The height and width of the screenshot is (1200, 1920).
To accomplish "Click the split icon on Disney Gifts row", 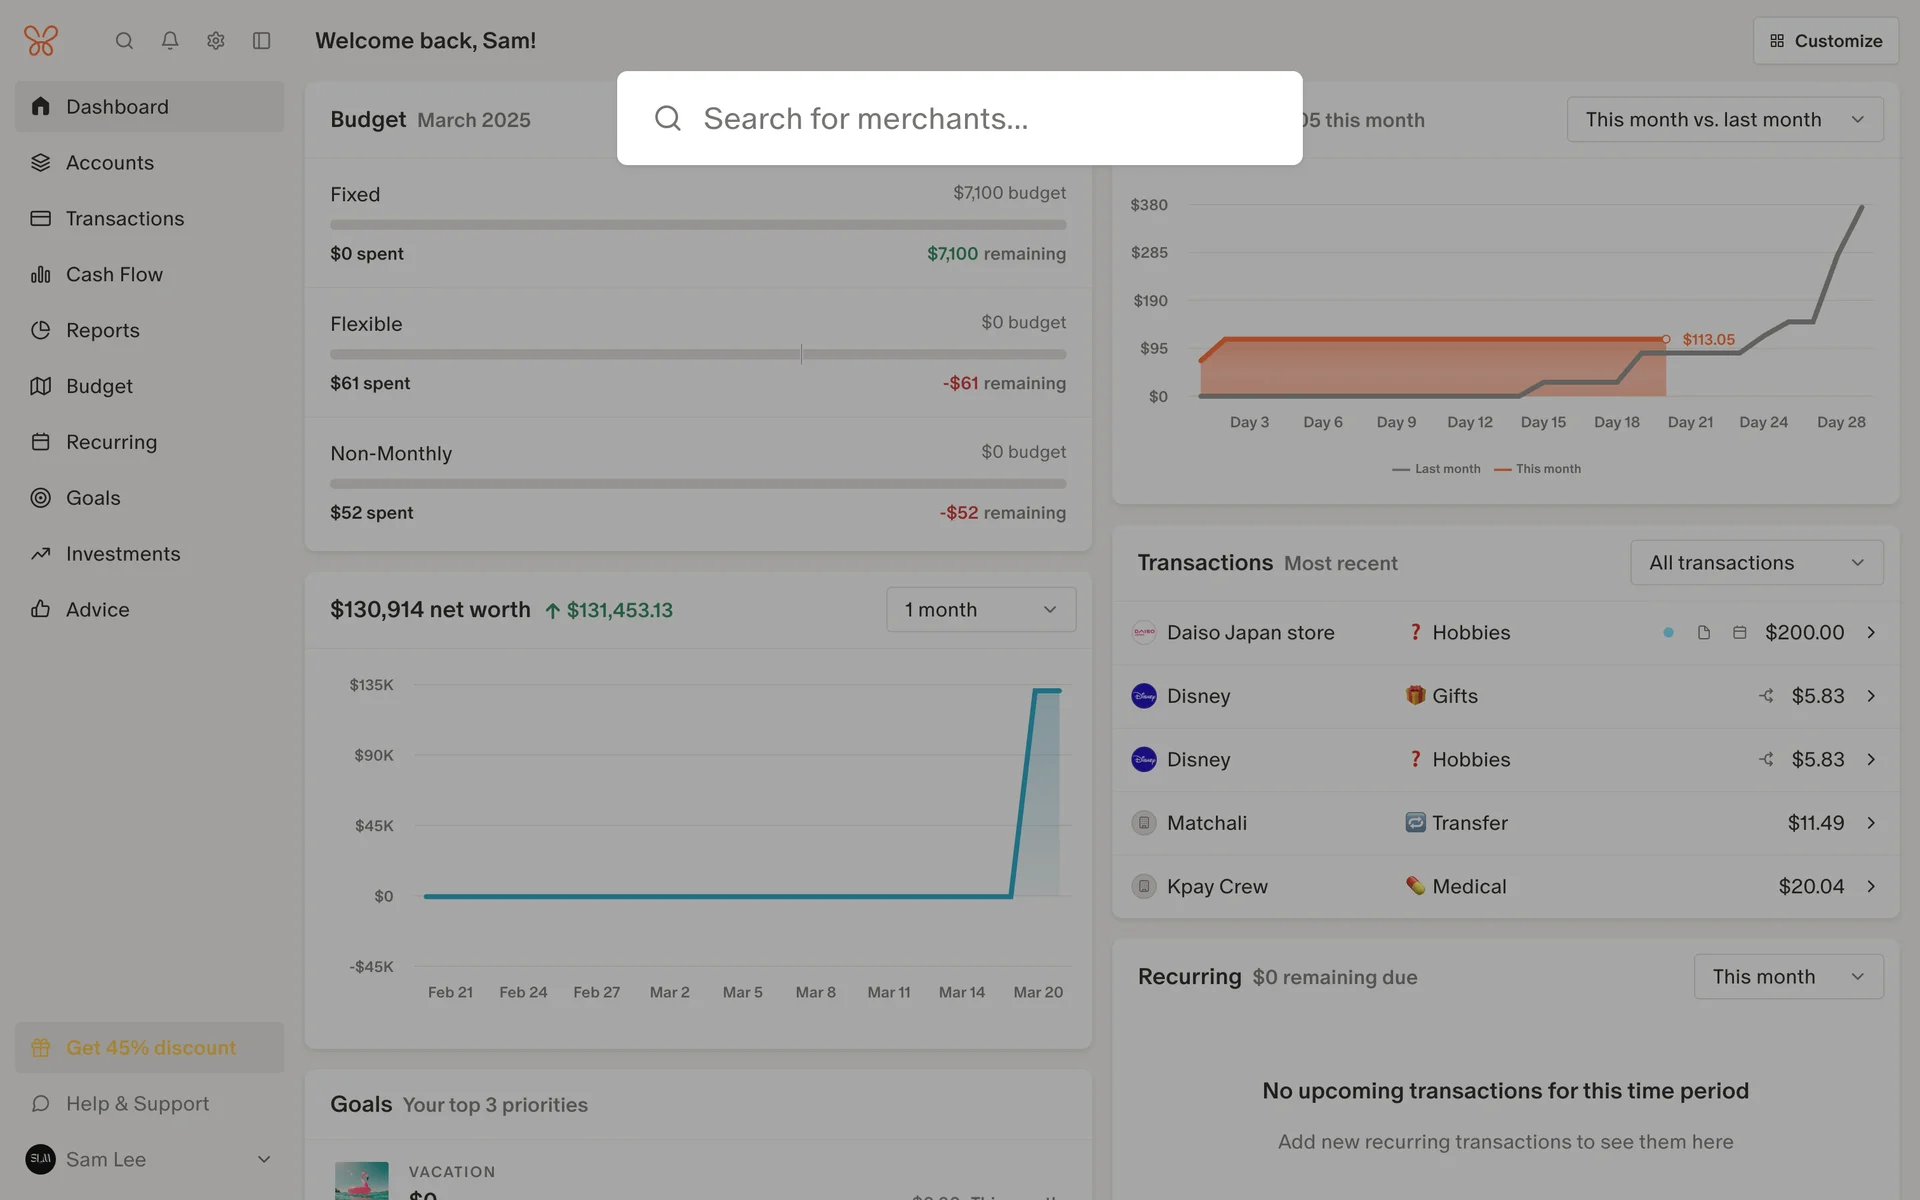I will [x=1766, y=696].
